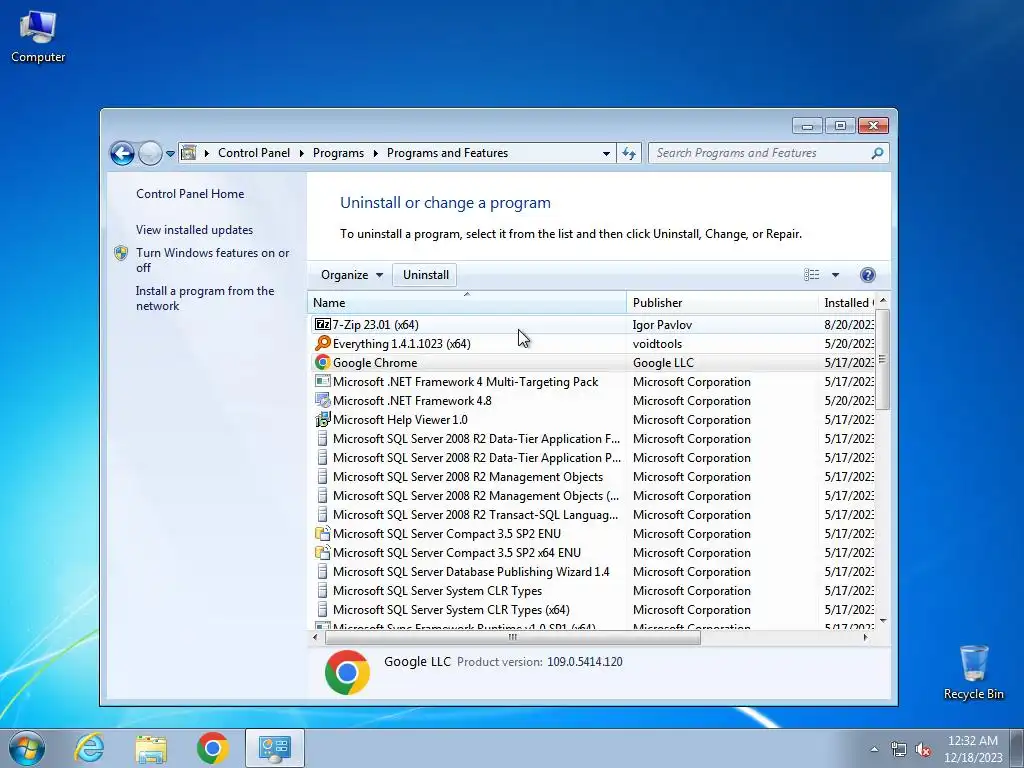Image resolution: width=1024 pixels, height=768 pixels.
Task: Click the Uninstall button
Action: 426,275
